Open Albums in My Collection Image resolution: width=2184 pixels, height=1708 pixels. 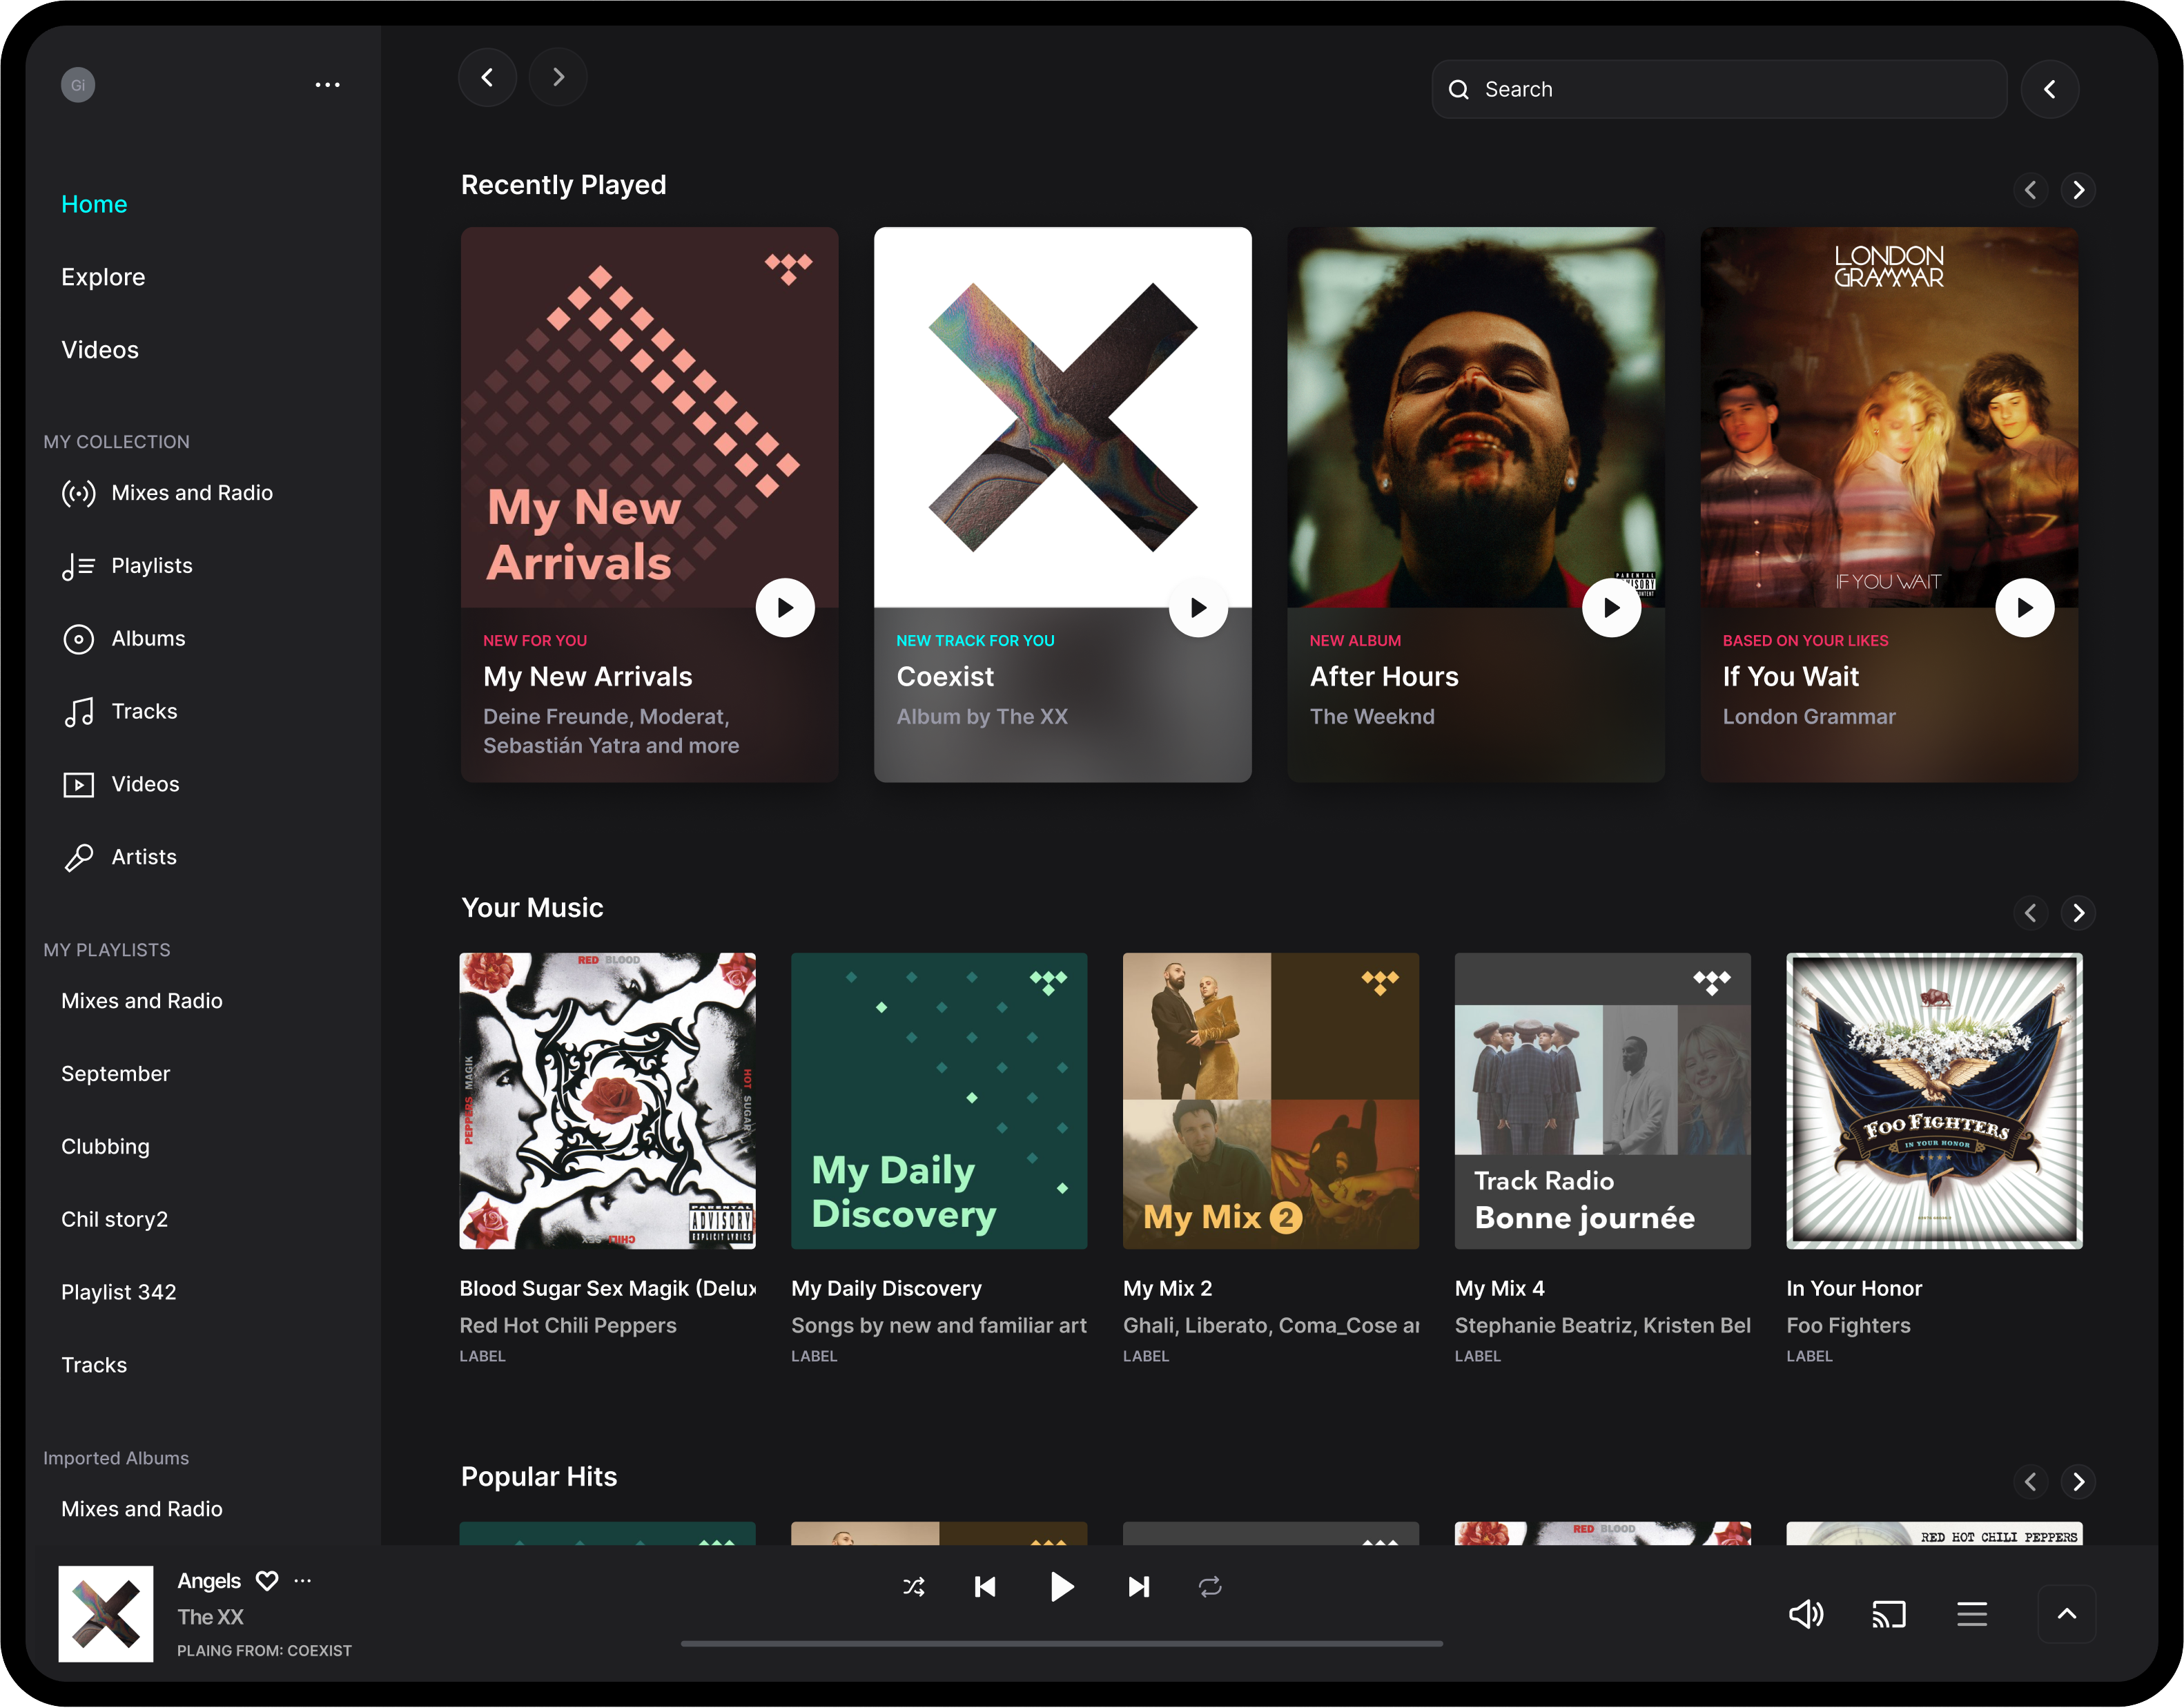click(148, 638)
